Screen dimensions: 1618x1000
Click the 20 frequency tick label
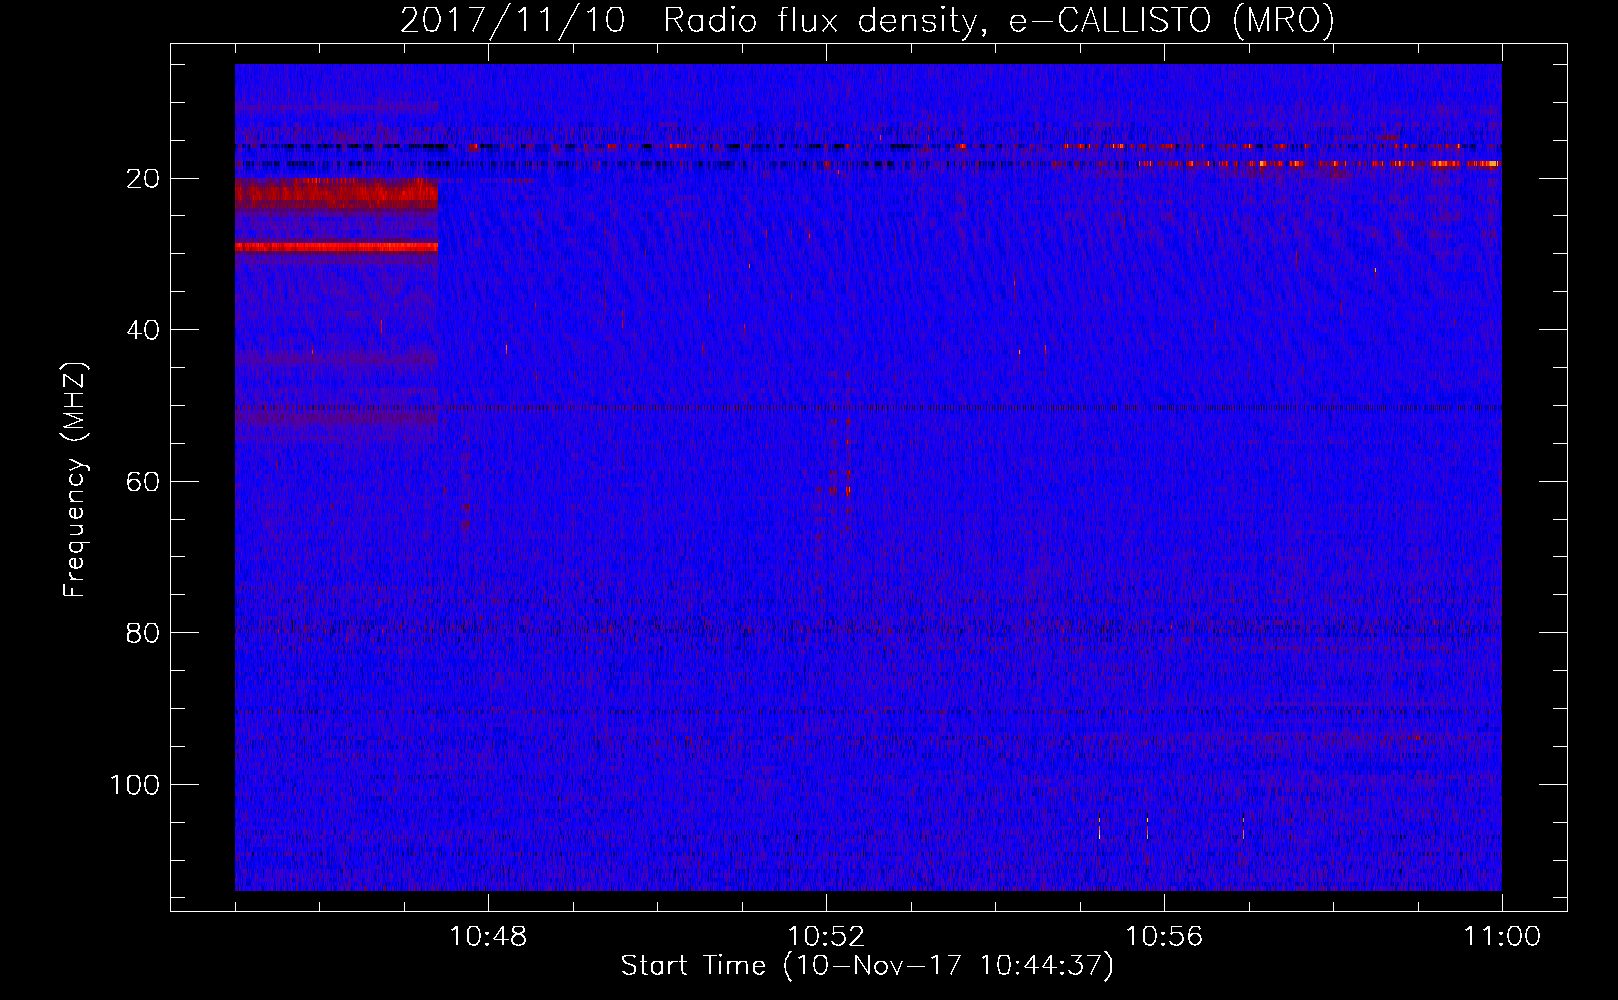point(143,179)
